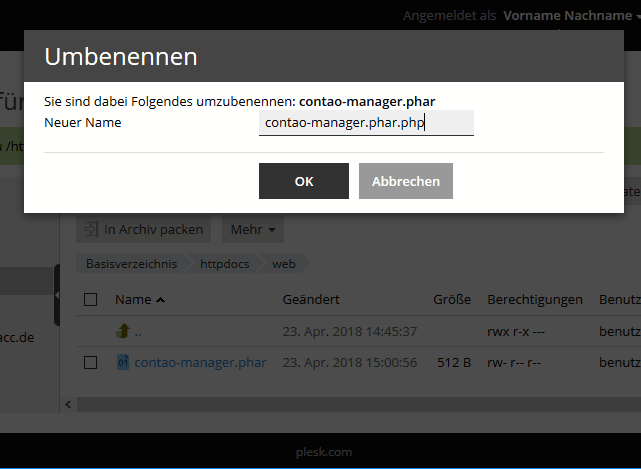Click date 23. Apr. 2018 14:45:37
The width and height of the screenshot is (641, 469).
350,331
